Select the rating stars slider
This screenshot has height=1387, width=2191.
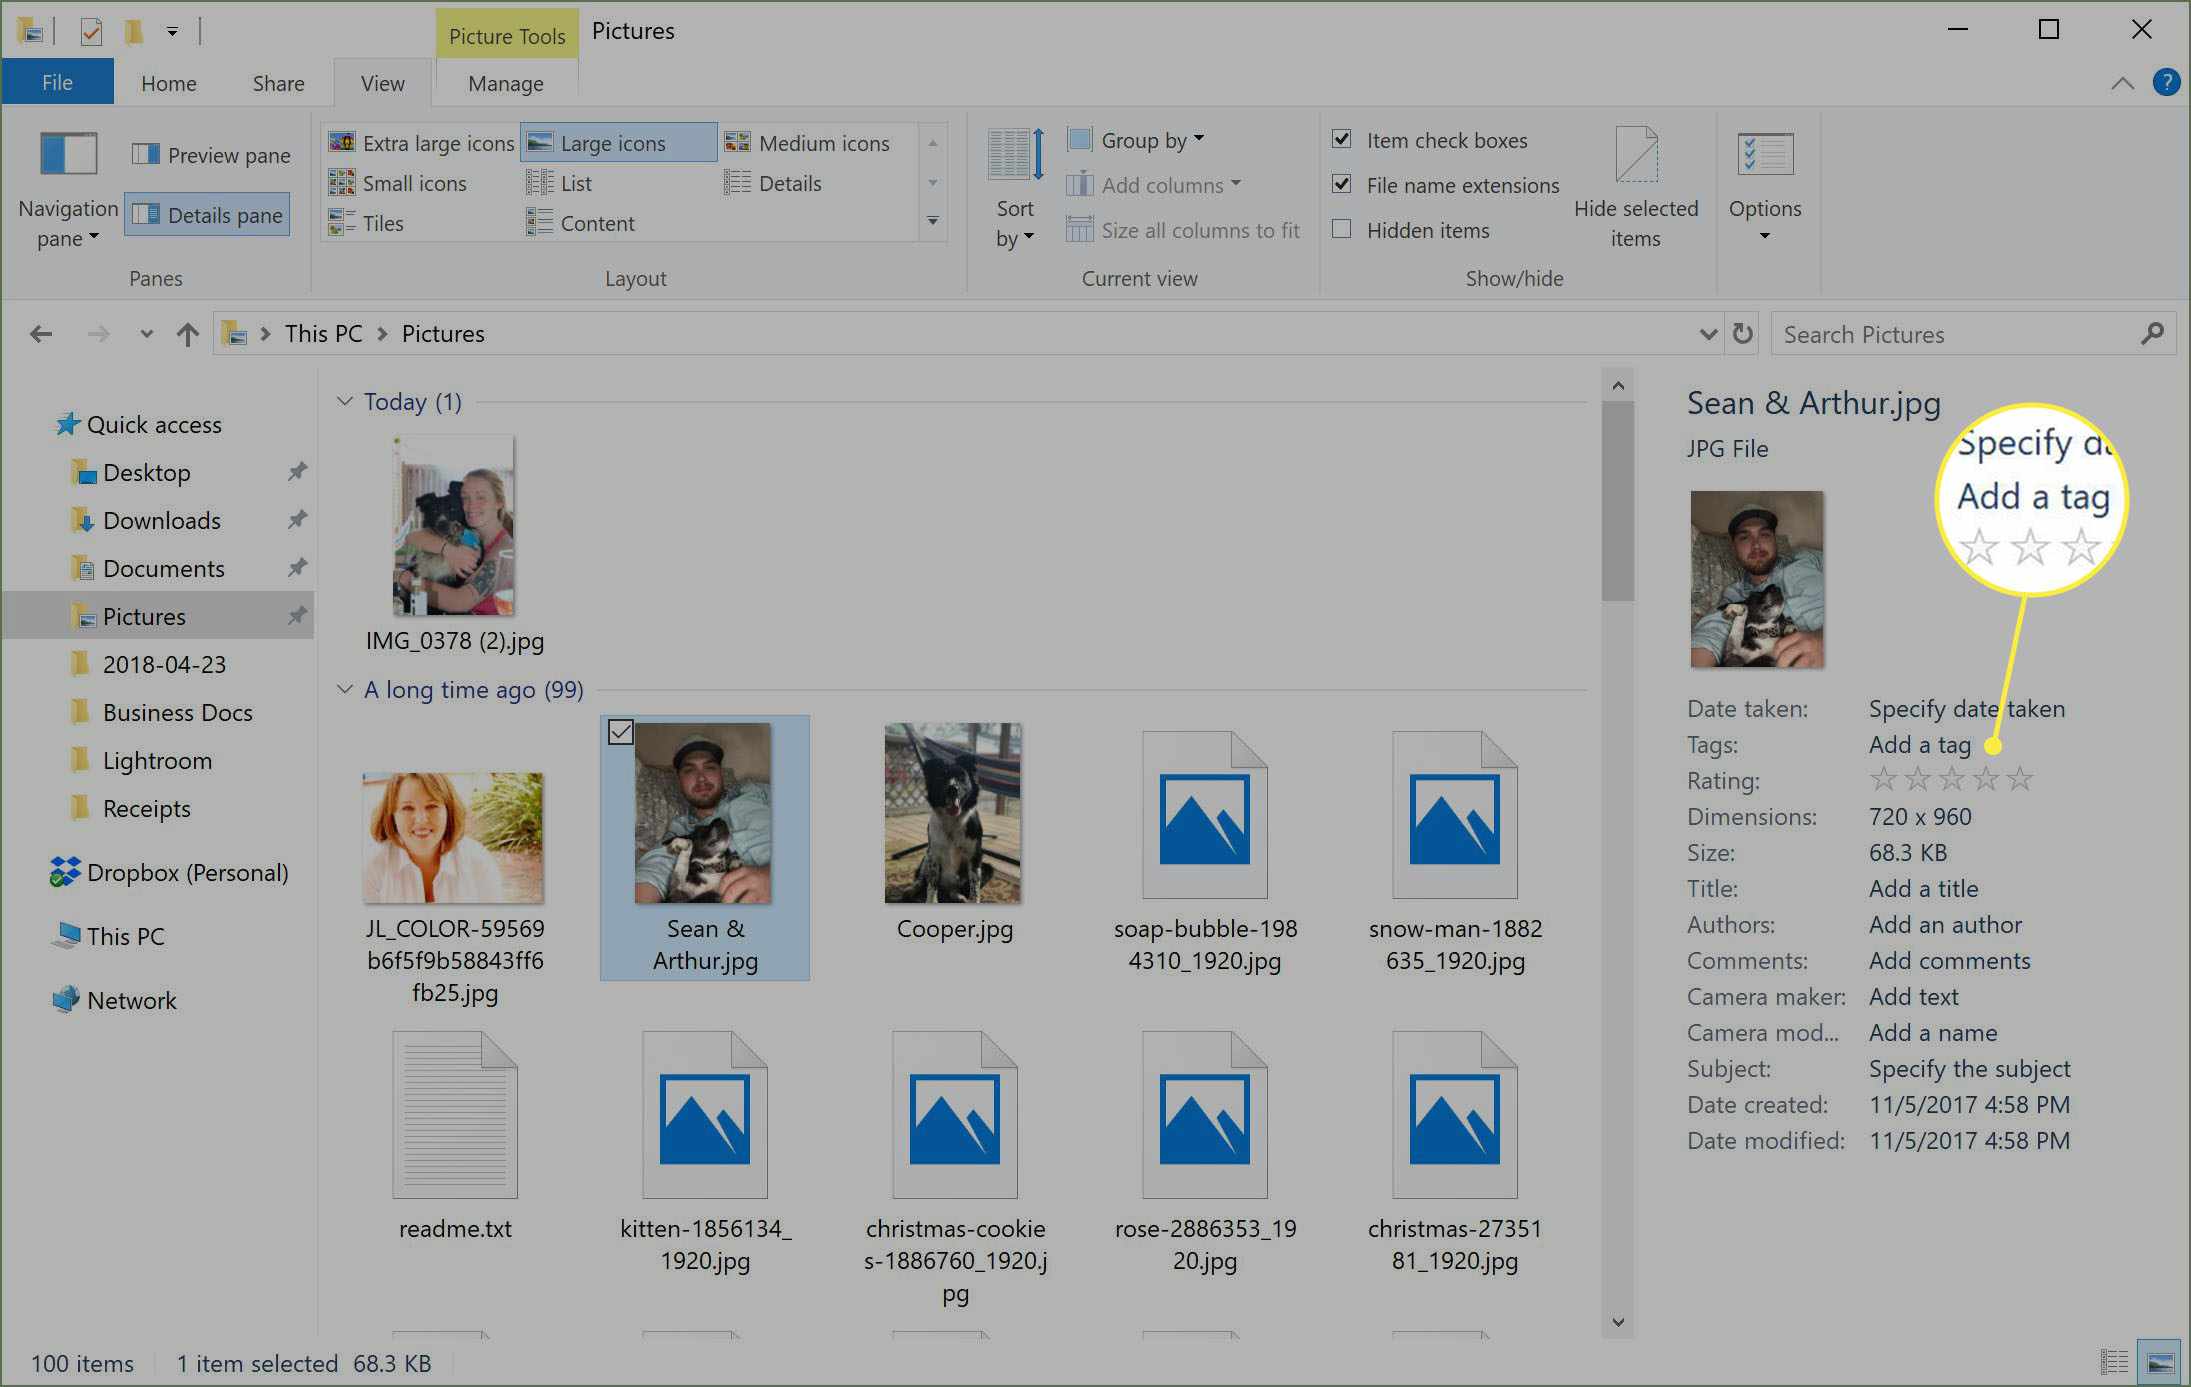1948,779
